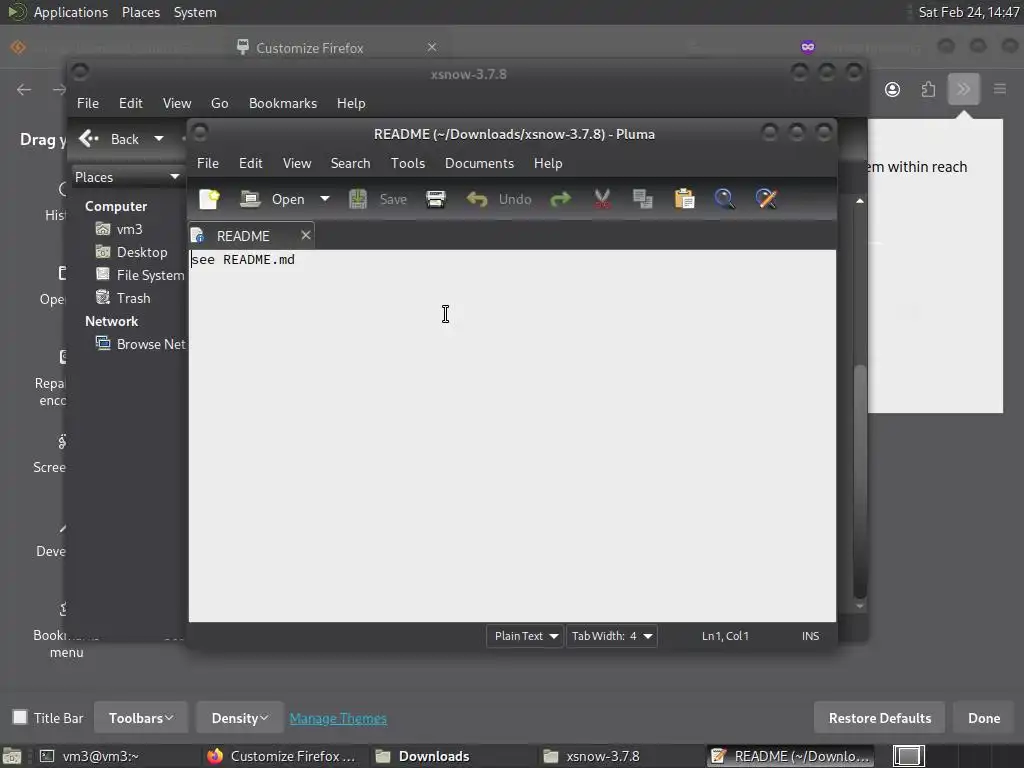Expand Back history dropdown in file manager
Screen dimensions: 1024x768
tap(159, 138)
